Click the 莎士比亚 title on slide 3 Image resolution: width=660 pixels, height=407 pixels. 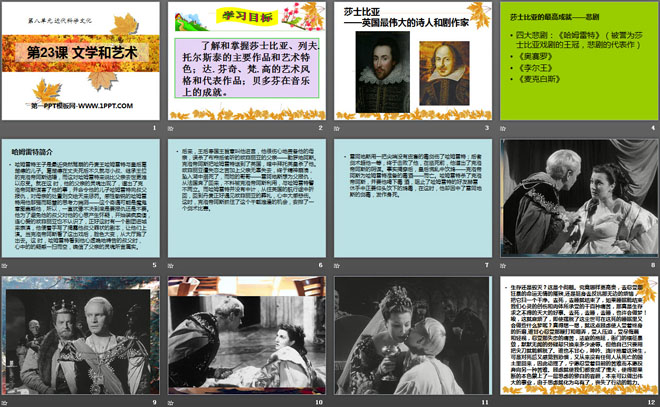[x=362, y=12]
